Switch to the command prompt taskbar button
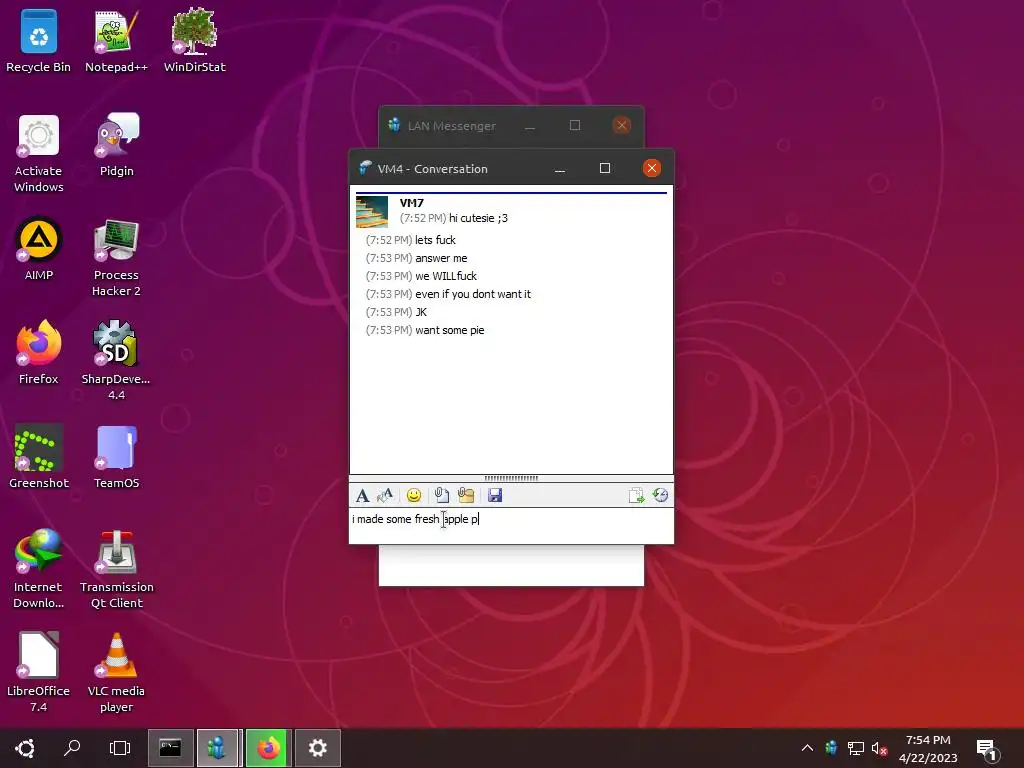Screen dimensions: 1024x768 click(170, 748)
